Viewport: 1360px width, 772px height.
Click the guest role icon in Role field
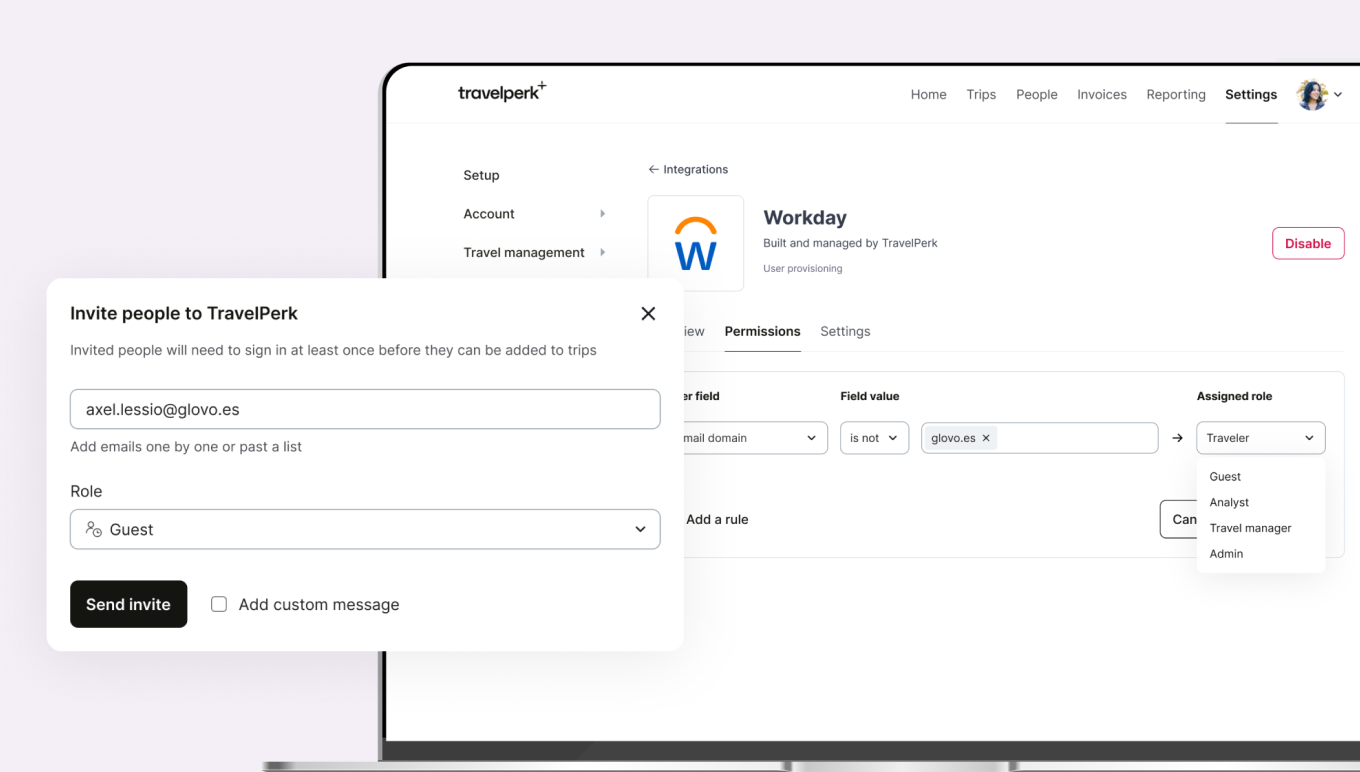coord(94,529)
